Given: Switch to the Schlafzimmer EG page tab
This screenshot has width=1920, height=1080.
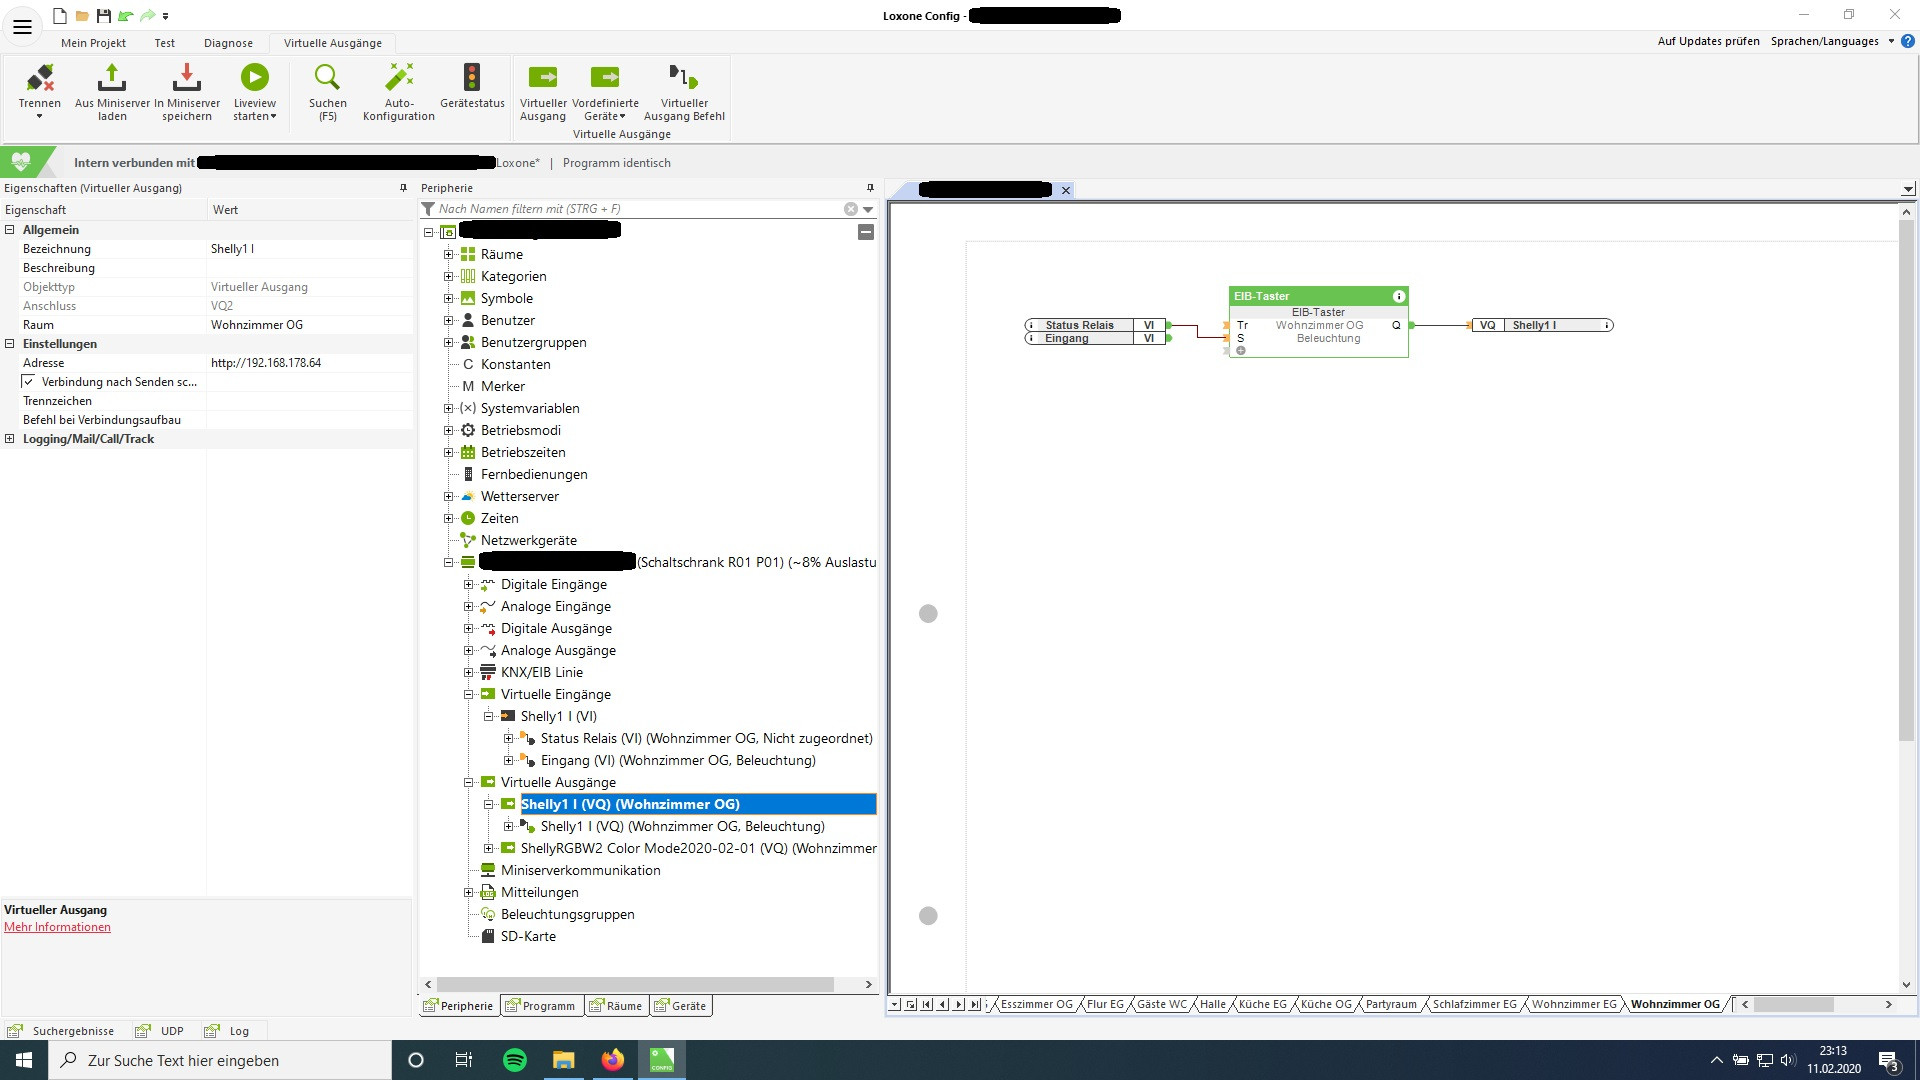Looking at the screenshot, I should tap(1474, 1004).
